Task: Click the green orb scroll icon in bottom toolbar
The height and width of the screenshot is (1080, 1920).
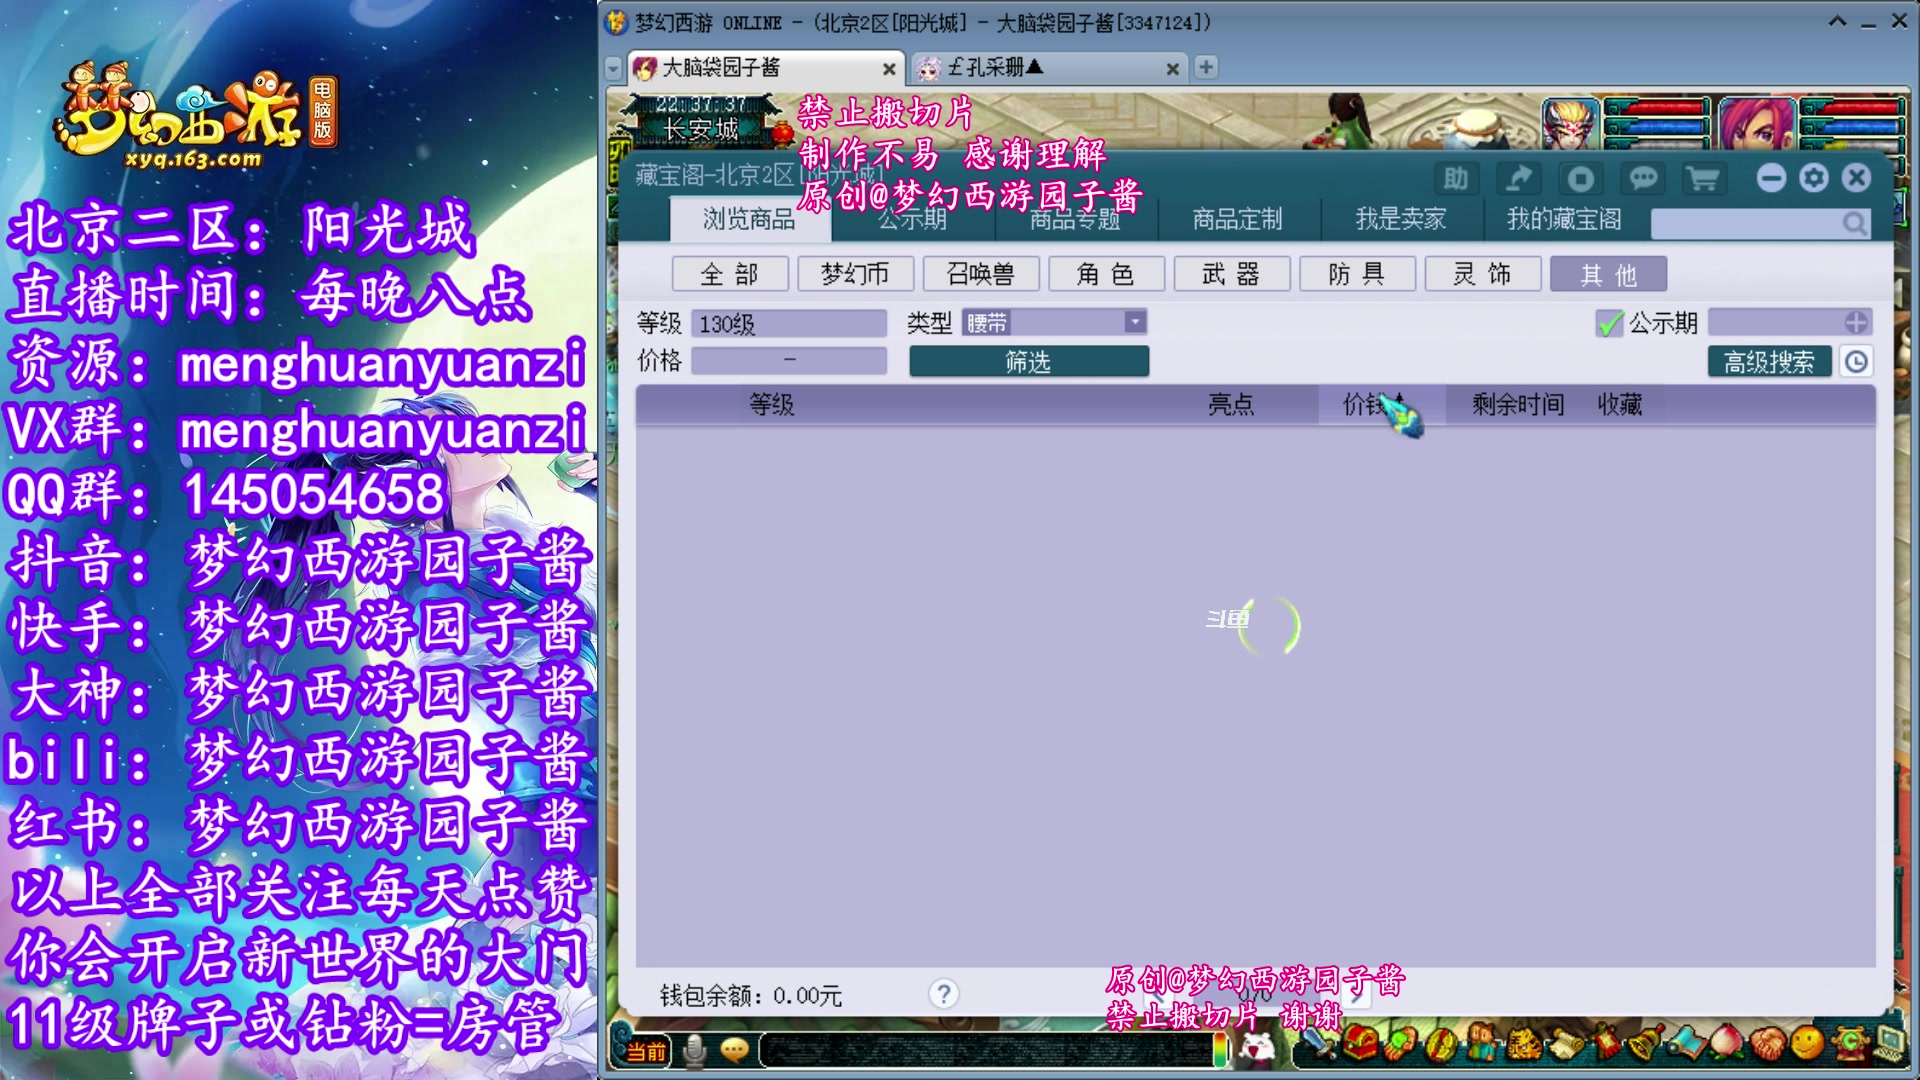Action: (x=1401, y=1044)
